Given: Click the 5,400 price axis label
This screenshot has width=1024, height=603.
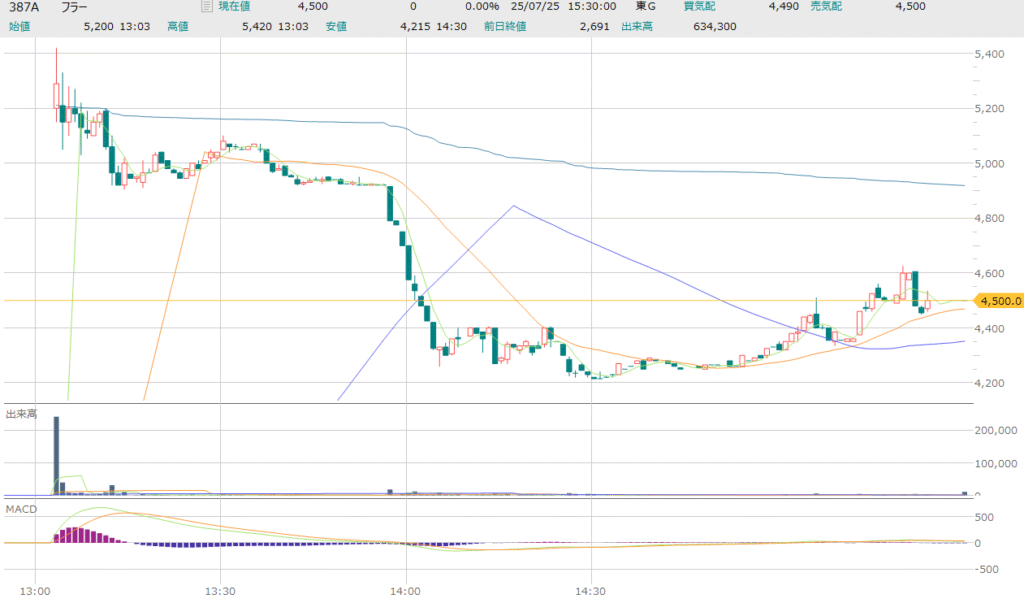Looking at the screenshot, I should tap(989, 54).
